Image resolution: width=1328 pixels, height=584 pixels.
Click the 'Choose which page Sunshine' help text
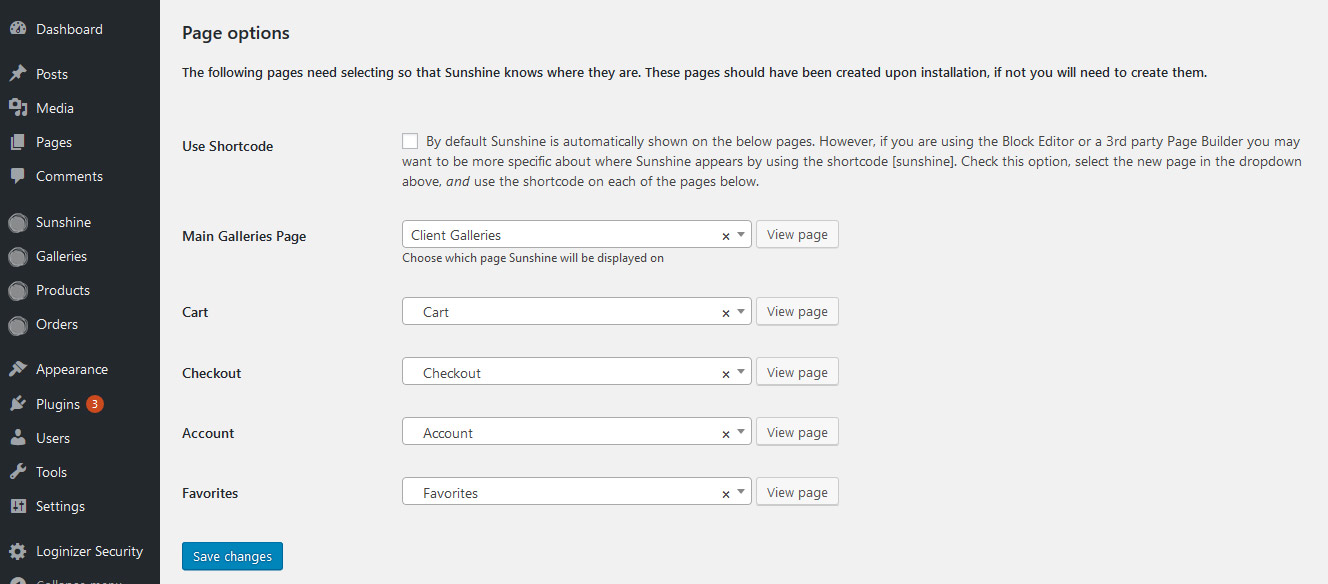click(x=533, y=258)
